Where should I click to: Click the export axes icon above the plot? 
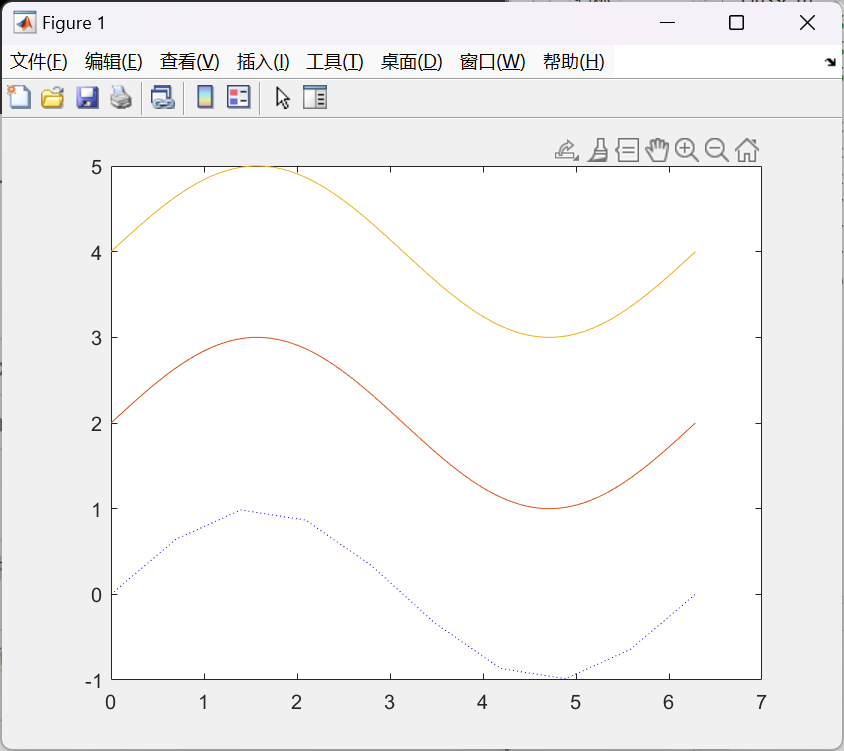click(566, 150)
